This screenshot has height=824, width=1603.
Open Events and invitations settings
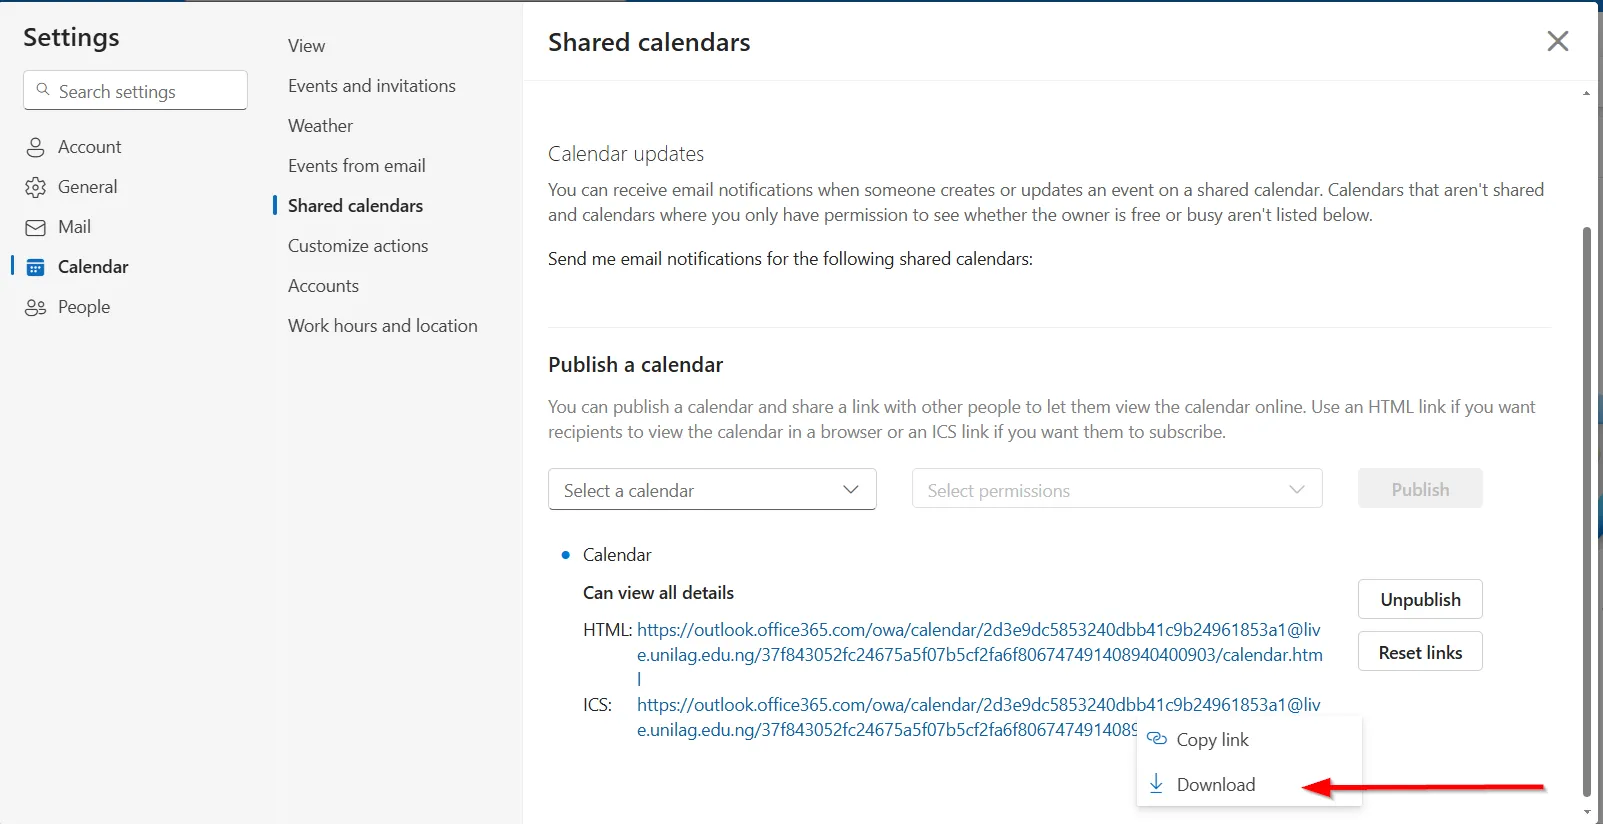[371, 86]
